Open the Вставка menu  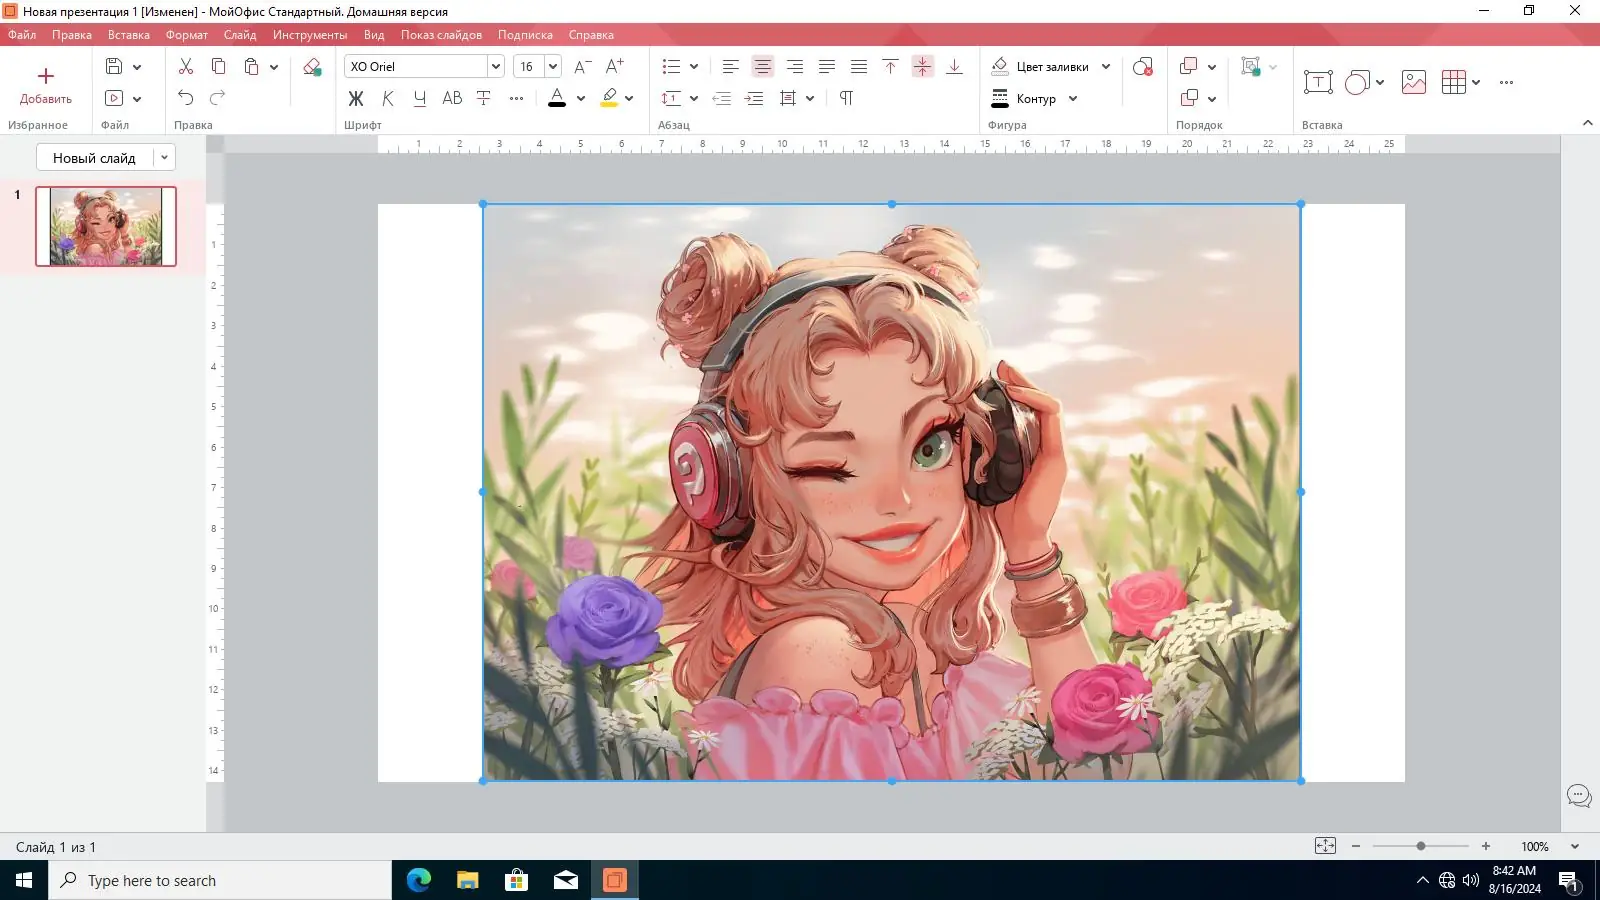129,35
